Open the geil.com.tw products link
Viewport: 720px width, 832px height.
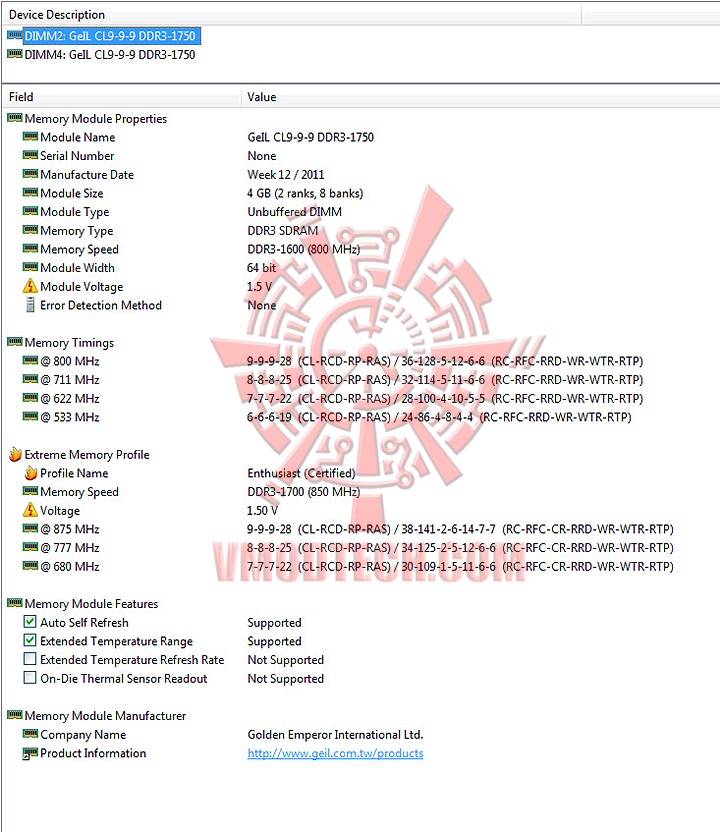[335, 753]
